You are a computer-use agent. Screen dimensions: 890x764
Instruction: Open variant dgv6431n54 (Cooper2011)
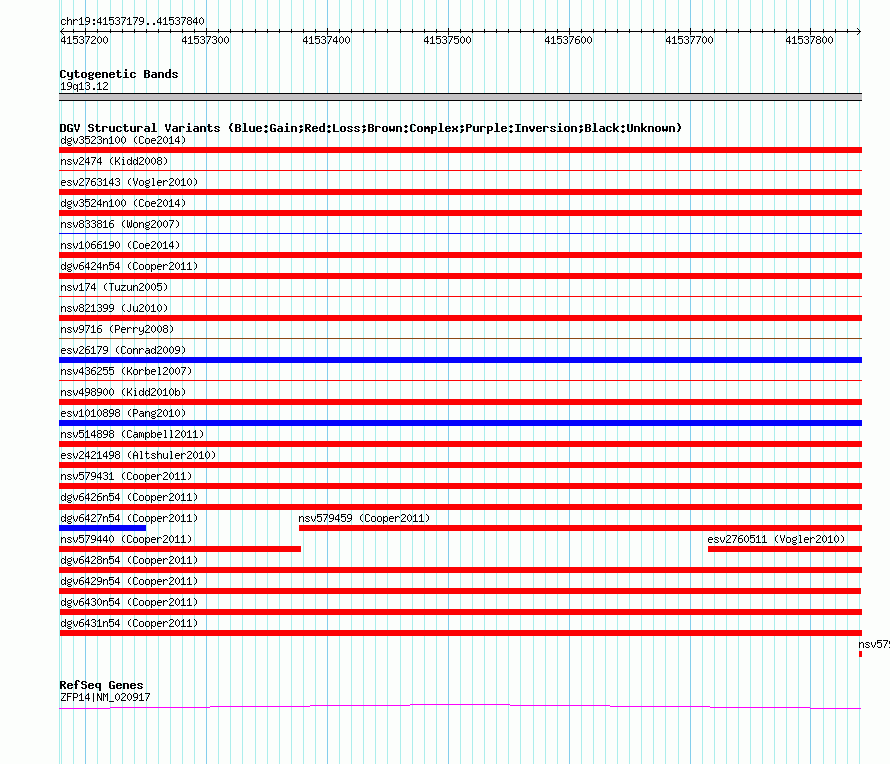click(x=129, y=623)
